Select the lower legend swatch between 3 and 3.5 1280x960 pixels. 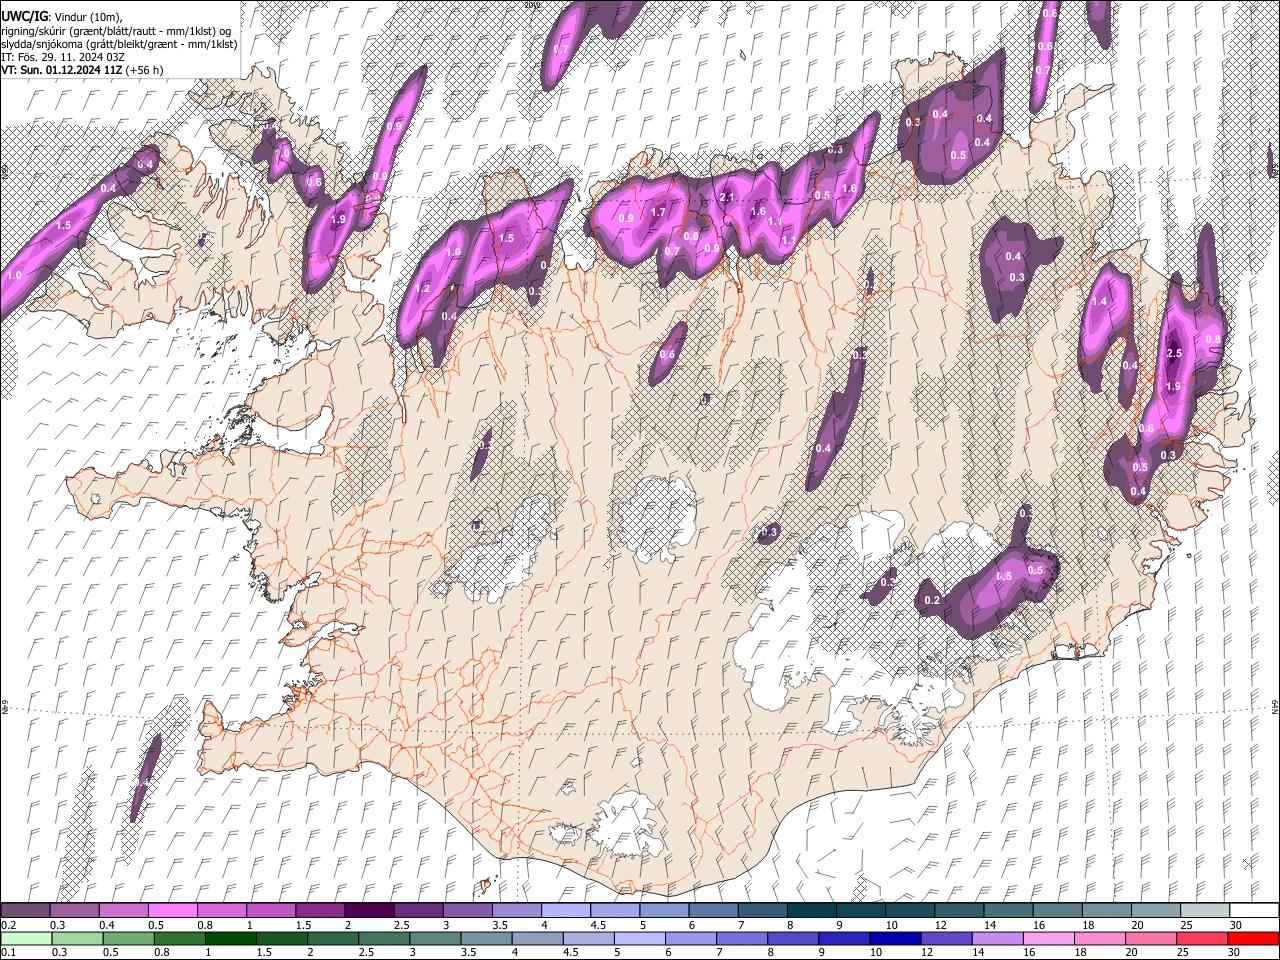pos(435,939)
